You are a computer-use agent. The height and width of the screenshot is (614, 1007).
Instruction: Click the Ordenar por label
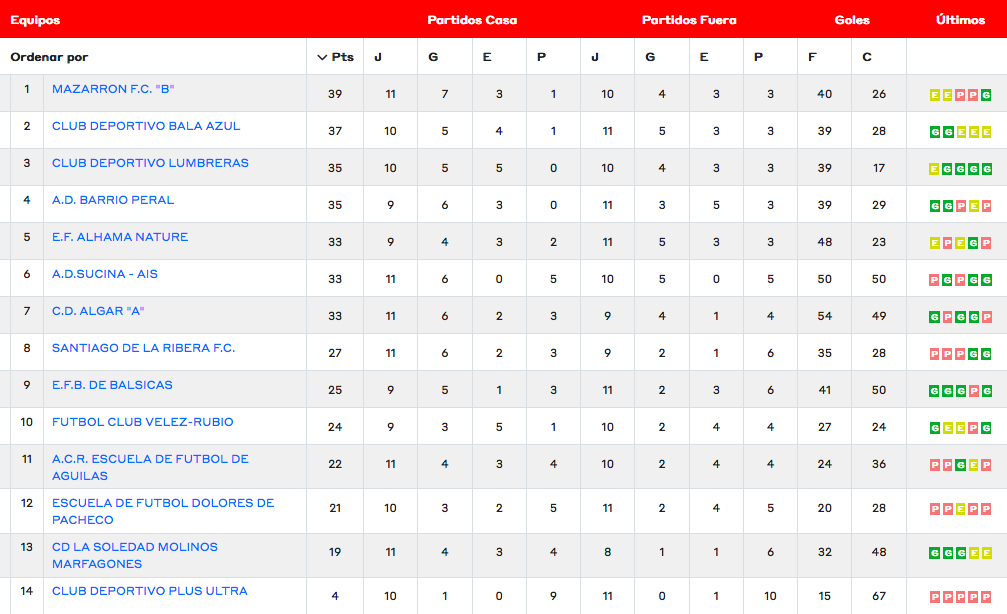tap(49, 57)
